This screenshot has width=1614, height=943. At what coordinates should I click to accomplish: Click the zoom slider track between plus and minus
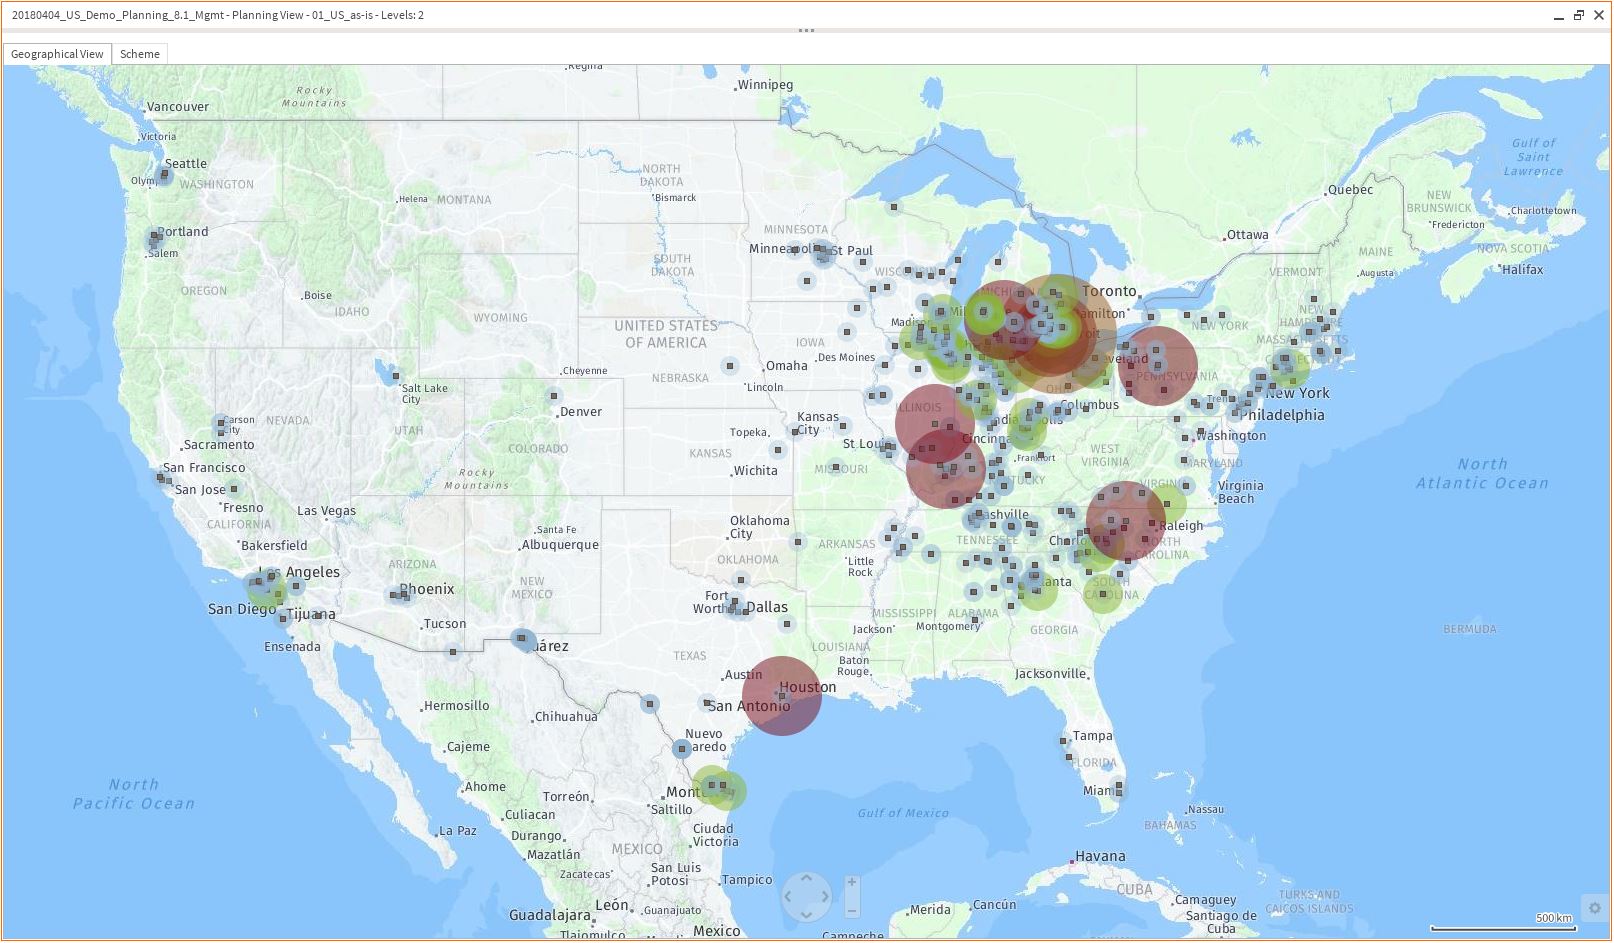tap(852, 897)
